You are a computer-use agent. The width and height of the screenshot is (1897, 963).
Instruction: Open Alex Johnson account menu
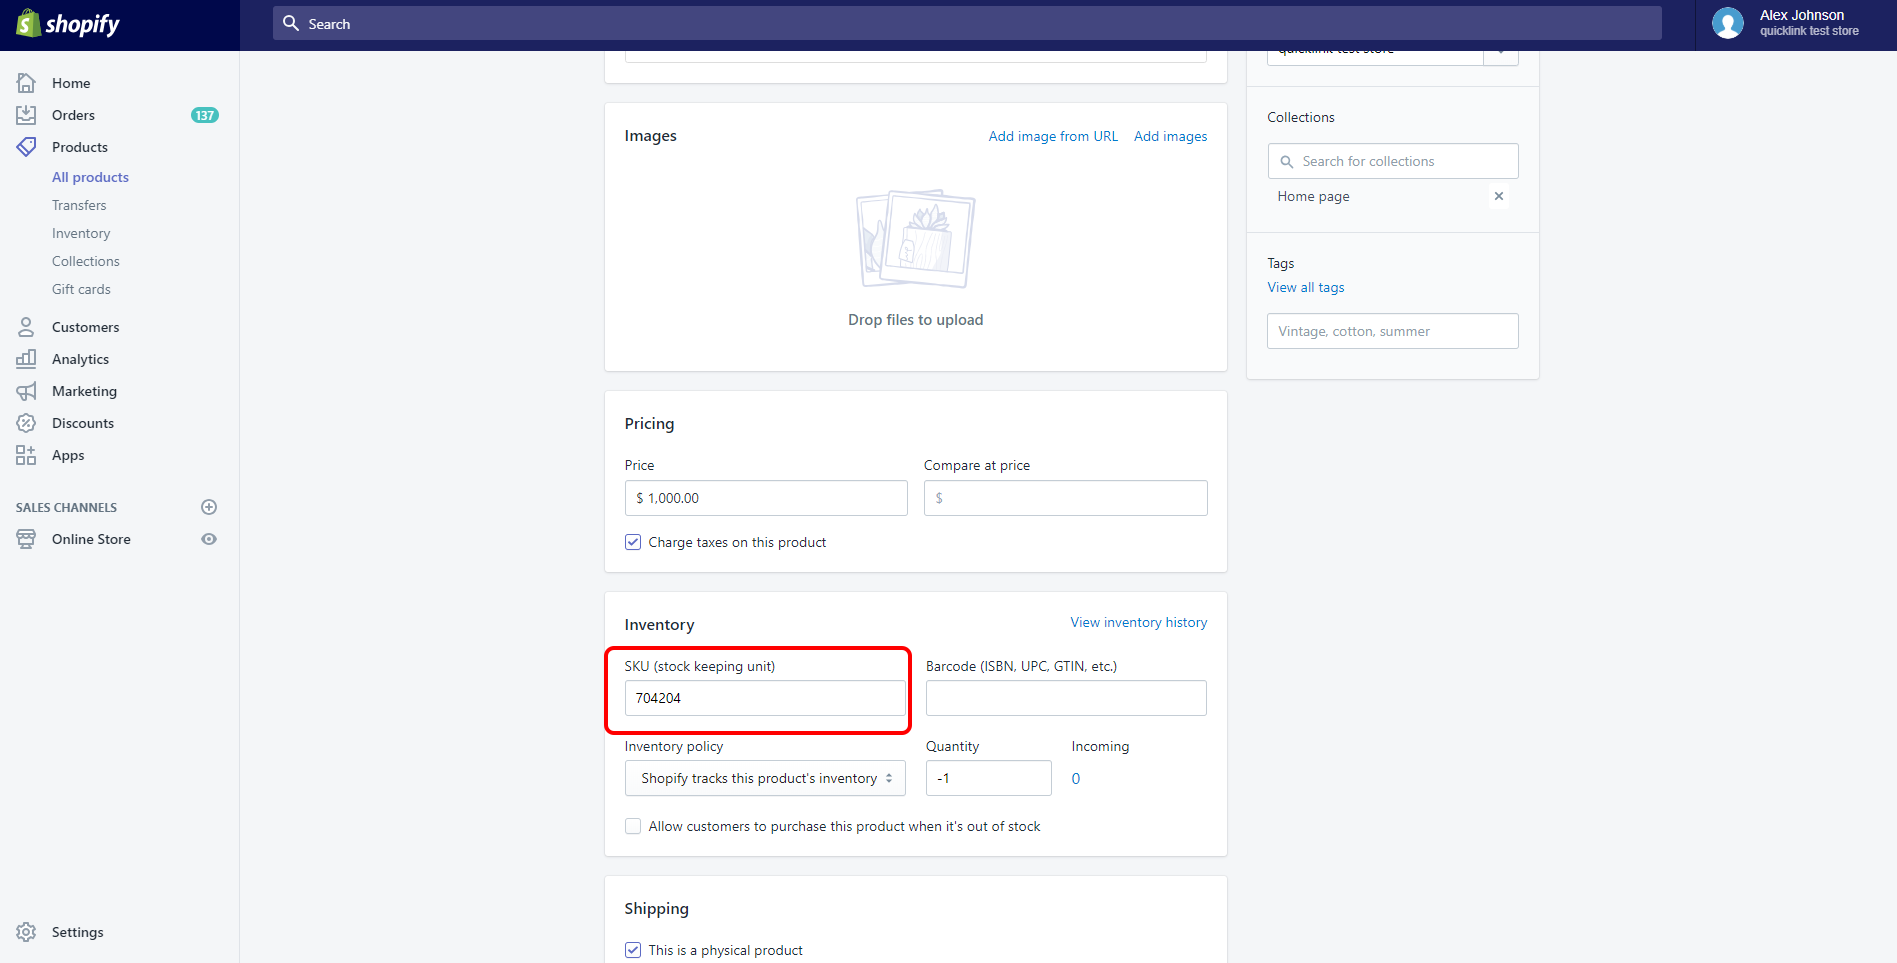click(x=1787, y=23)
